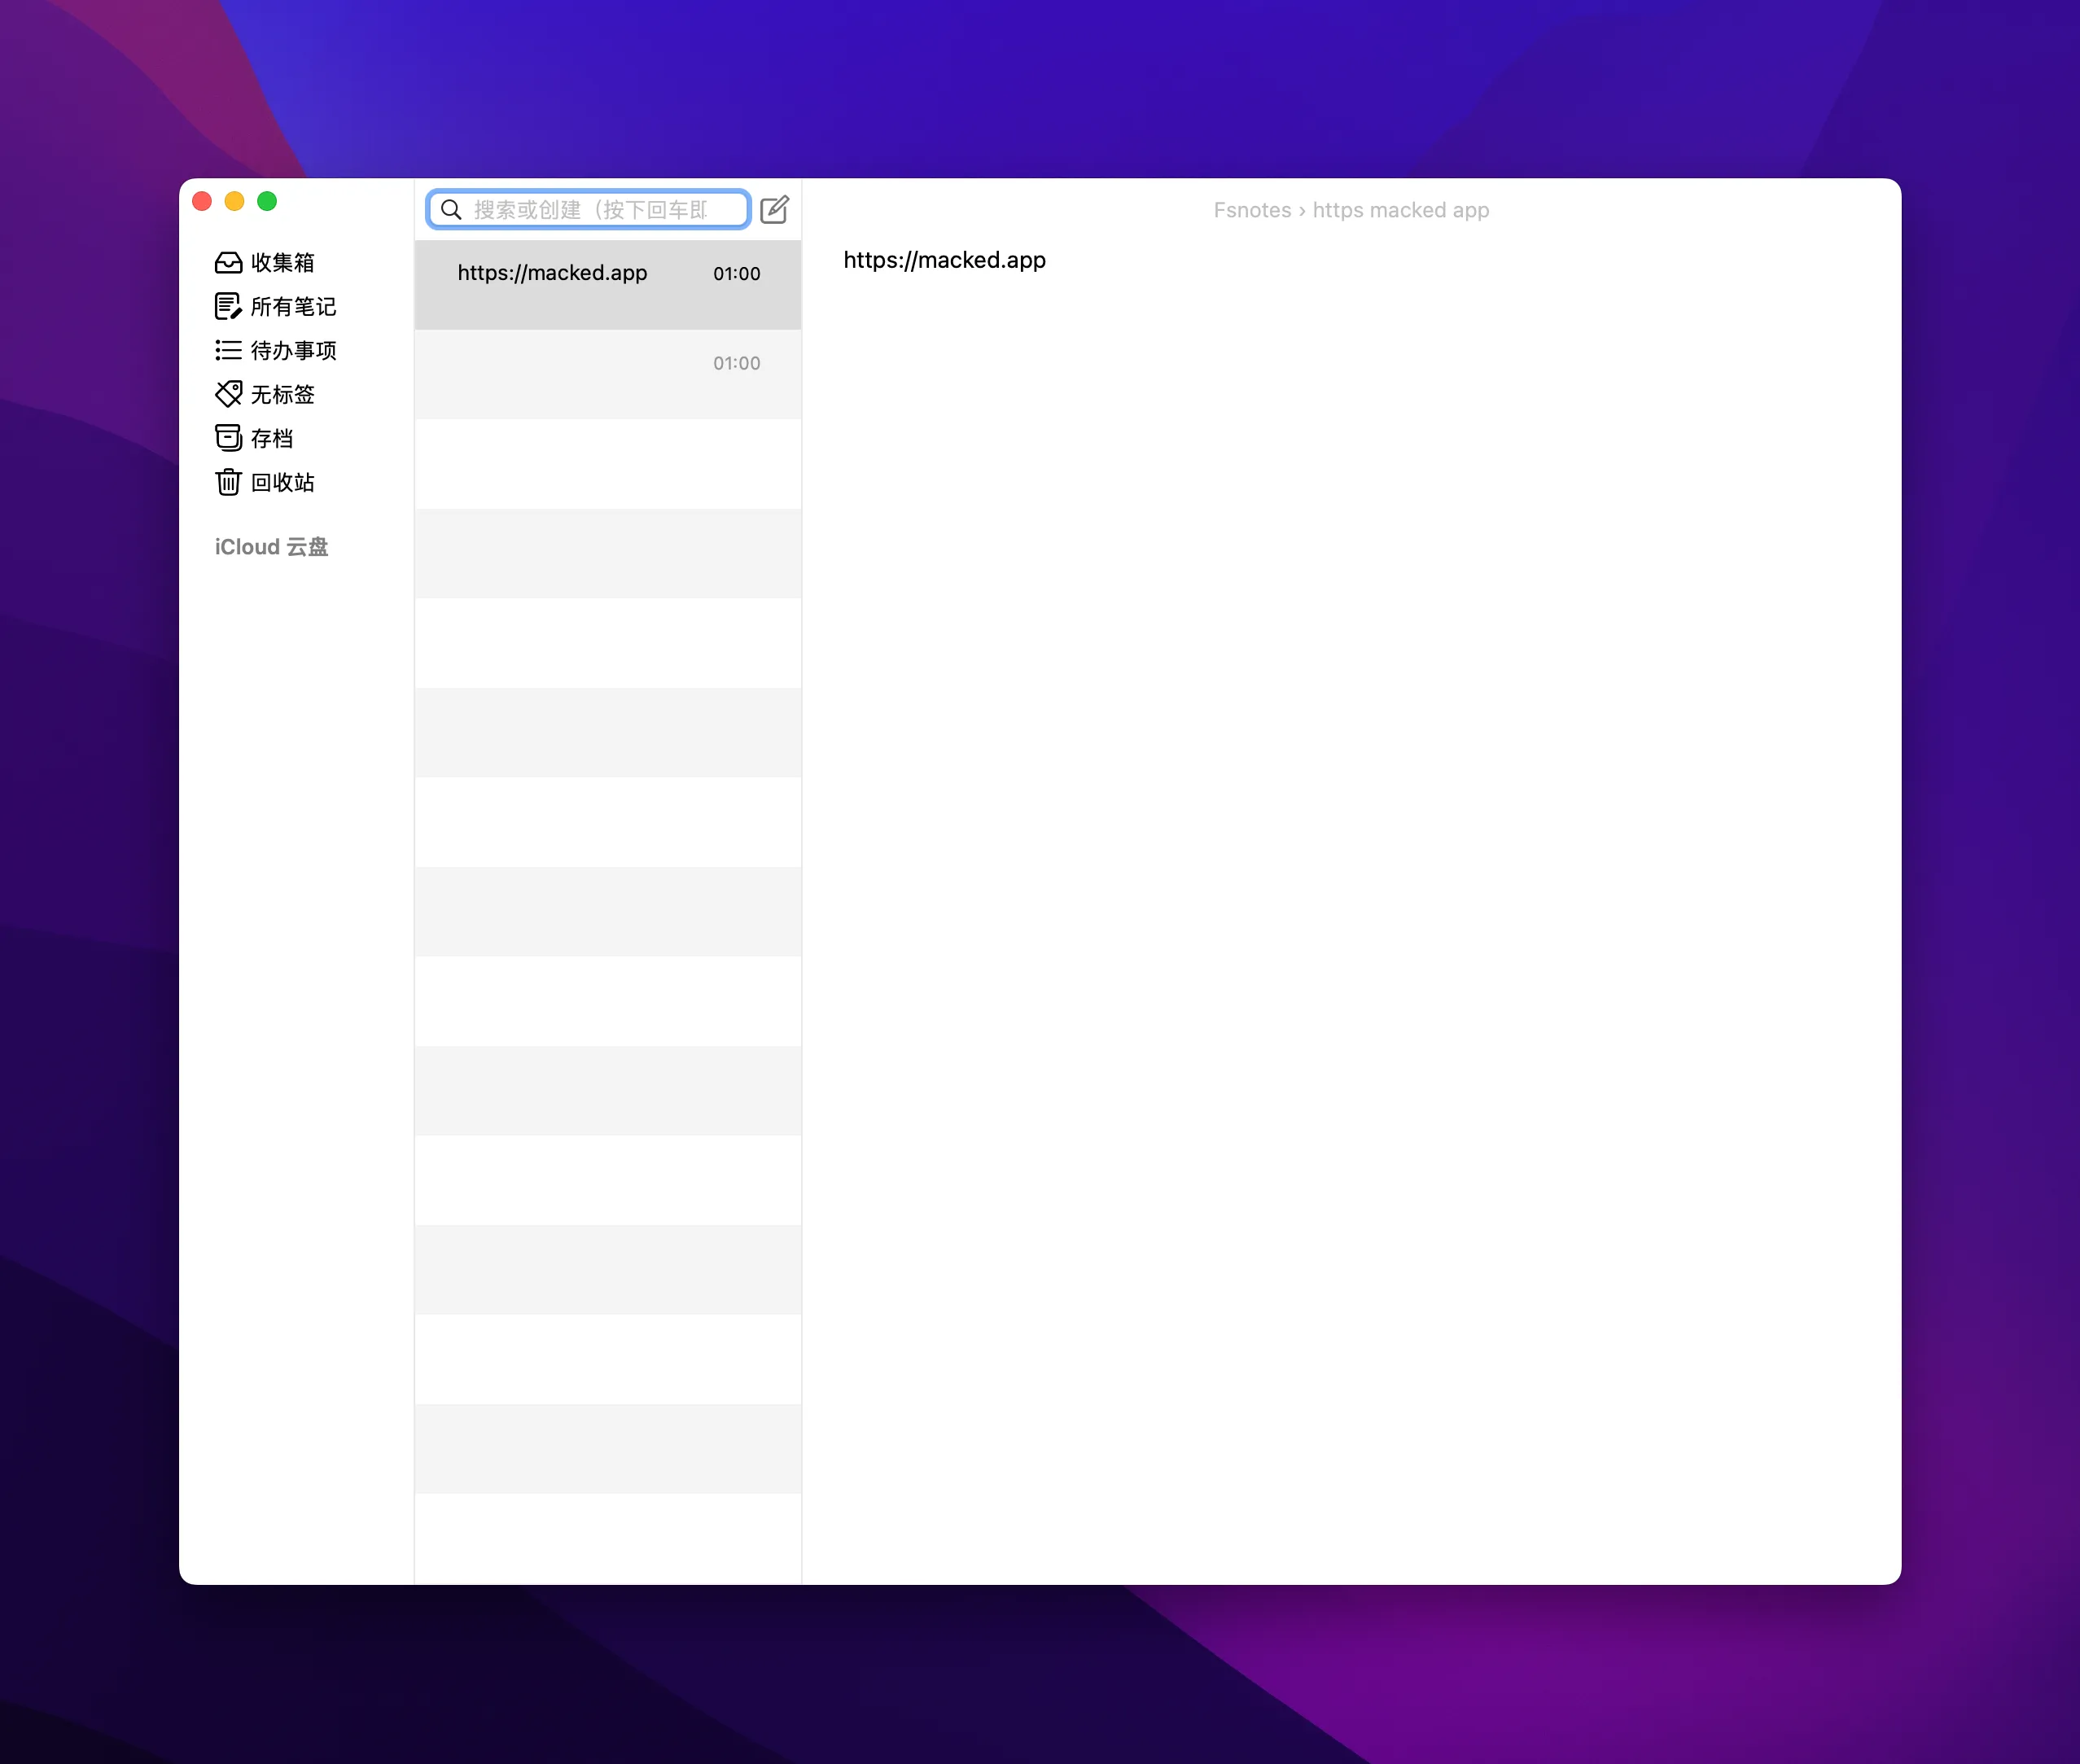The width and height of the screenshot is (2080, 1764).
Task: Minimize the window with yellow button
Action: 234,201
